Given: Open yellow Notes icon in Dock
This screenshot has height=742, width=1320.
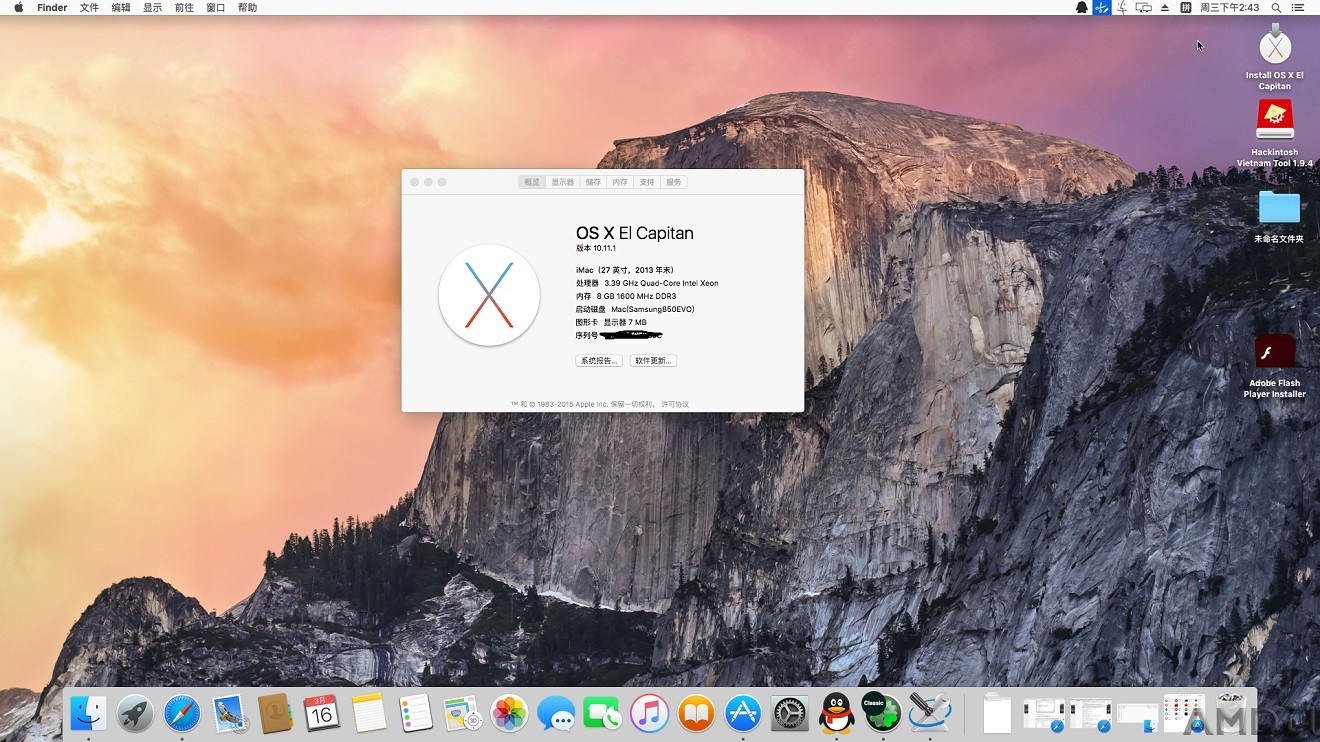Looking at the screenshot, I should pyautogui.click(x=369, y=714).
